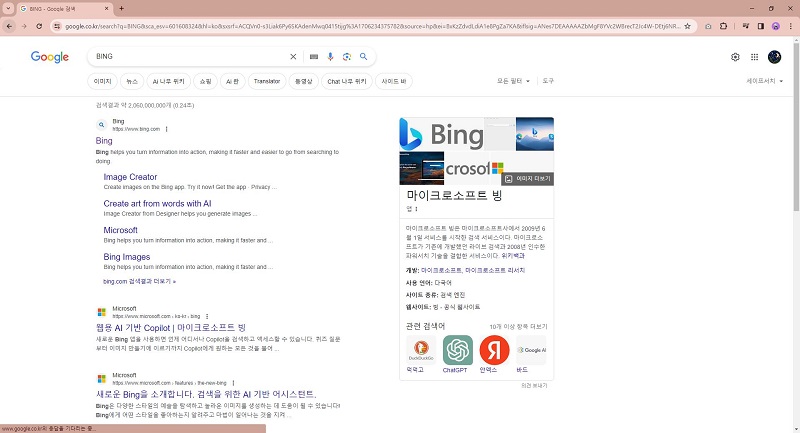Open more options for Copilot microsoft.com result
This screenshot has height=433, width=800.
pyautogui.click(x=207, y=316)
